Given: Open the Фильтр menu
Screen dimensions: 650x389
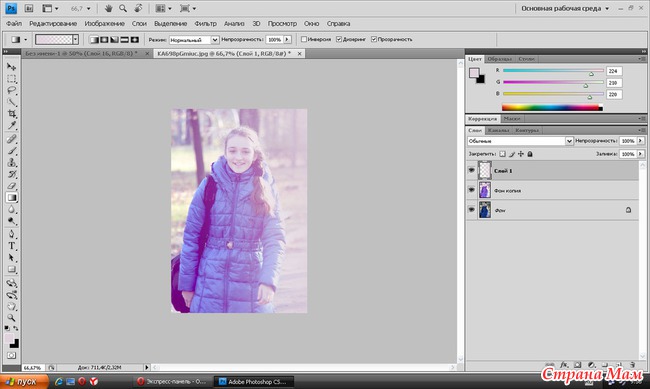Looking at the screenshot, I should click(206, 24).
